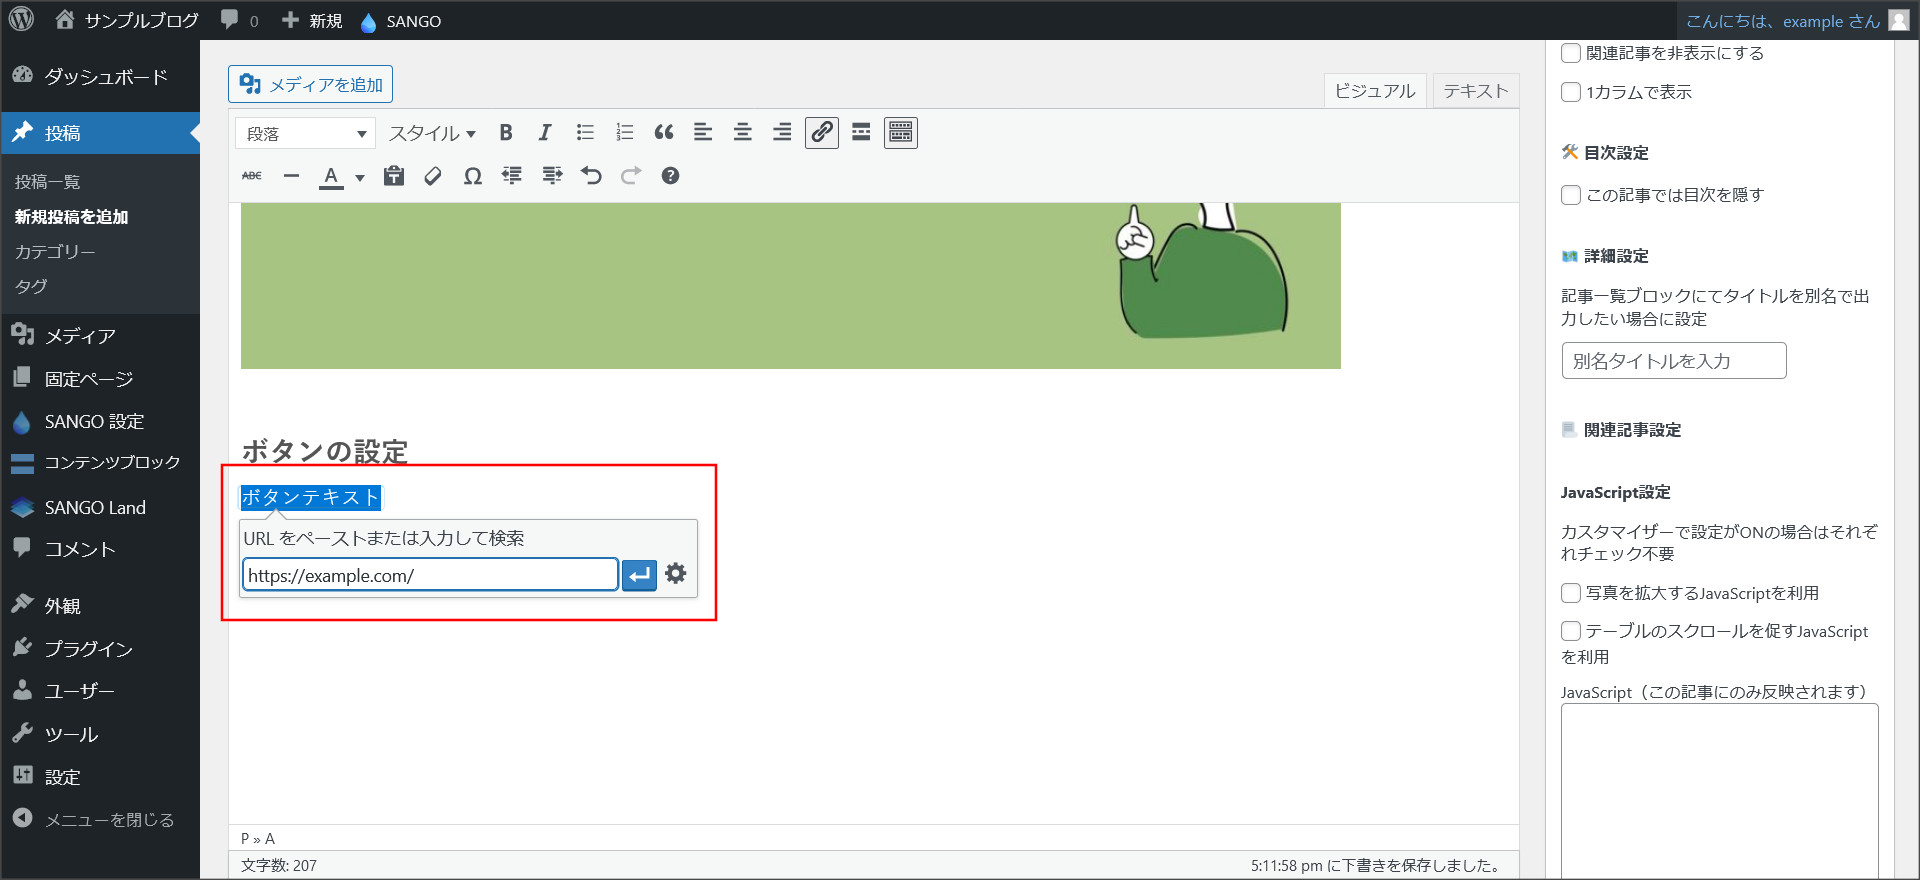Click the メディアを追加 button

(311, 85)
